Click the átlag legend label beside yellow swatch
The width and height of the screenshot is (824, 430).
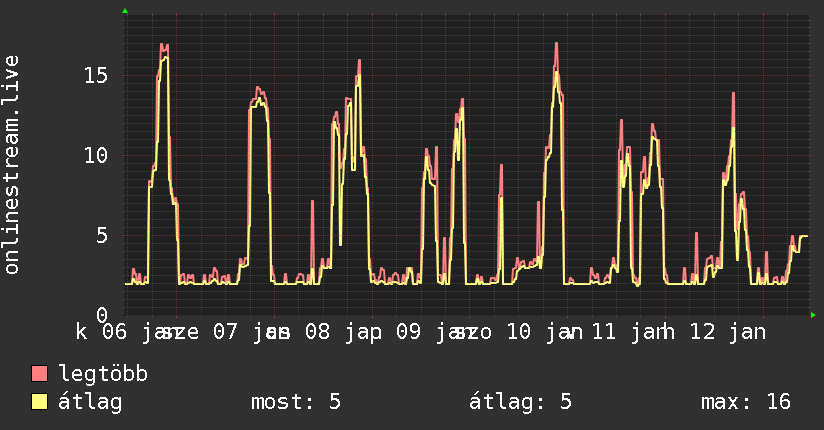click(x=90, y=402)
